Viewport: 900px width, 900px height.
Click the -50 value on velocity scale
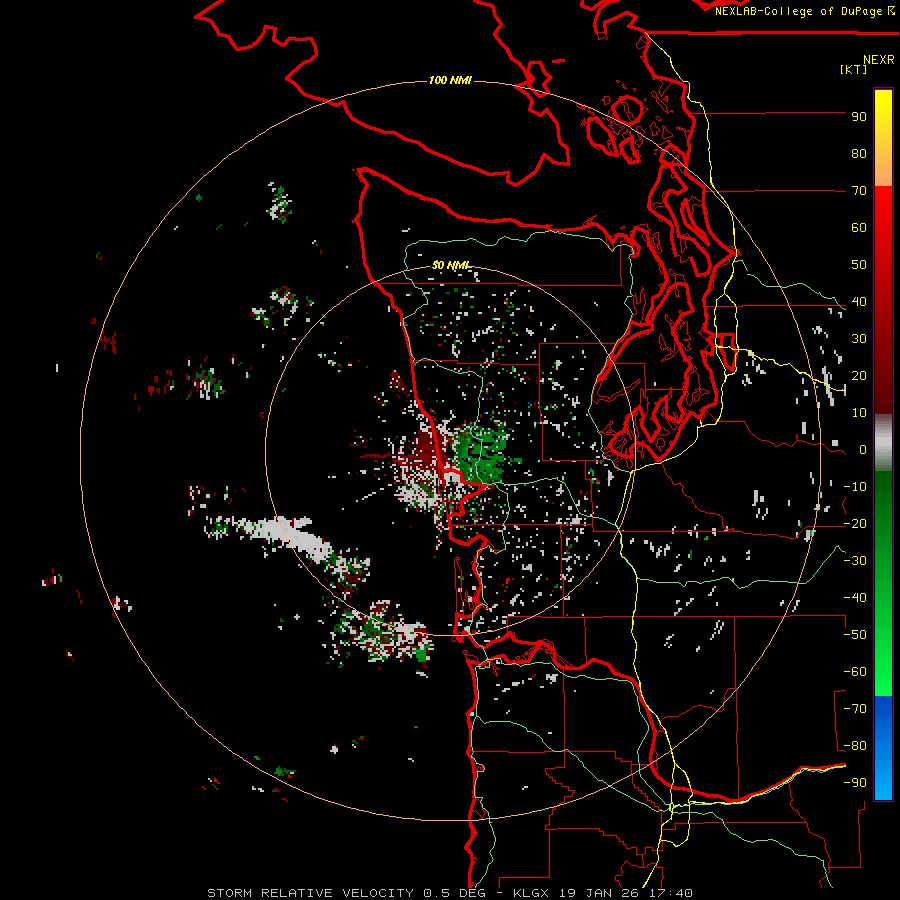tap(855, 635)
